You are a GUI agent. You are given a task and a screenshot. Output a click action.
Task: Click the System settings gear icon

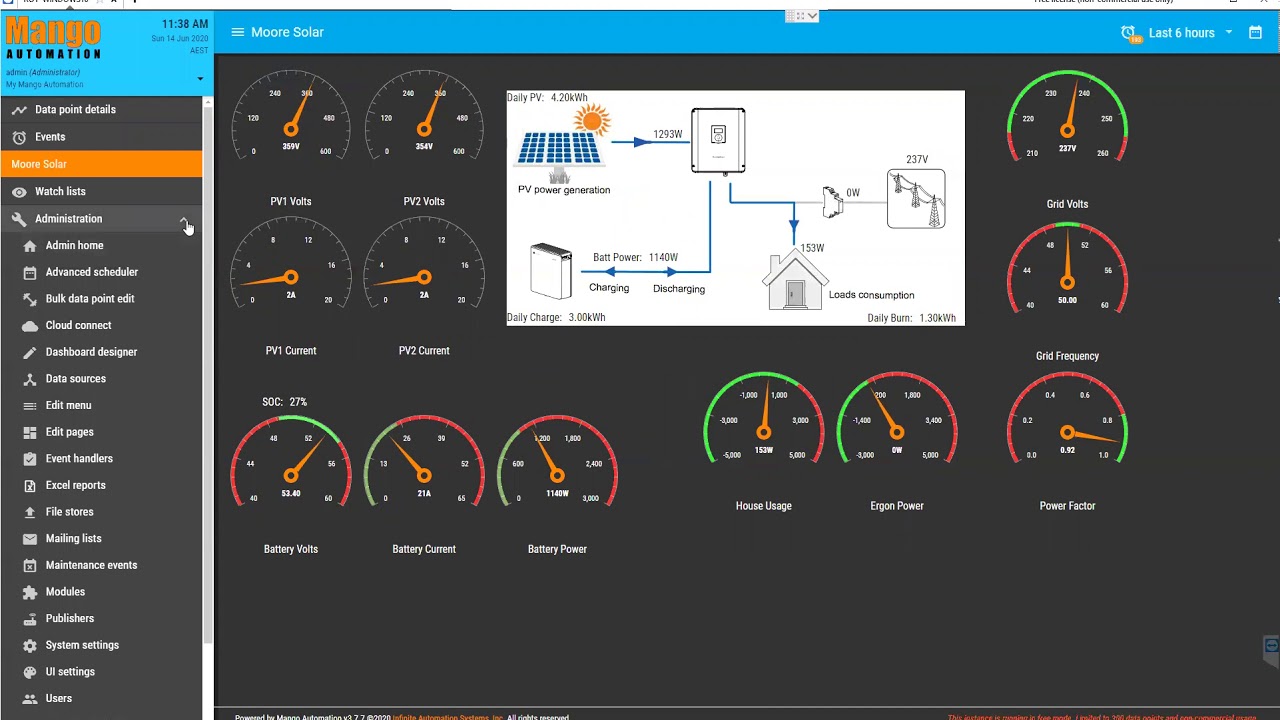coord(30,646)
